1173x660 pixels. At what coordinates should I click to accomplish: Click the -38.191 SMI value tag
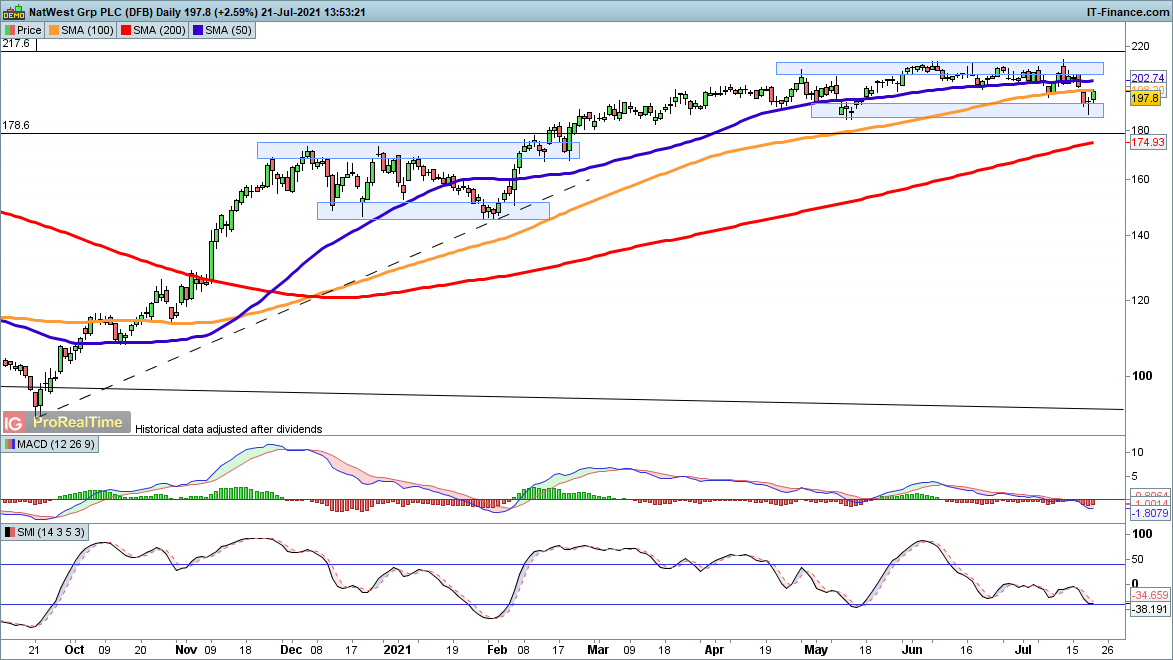tap(1149, 609)
